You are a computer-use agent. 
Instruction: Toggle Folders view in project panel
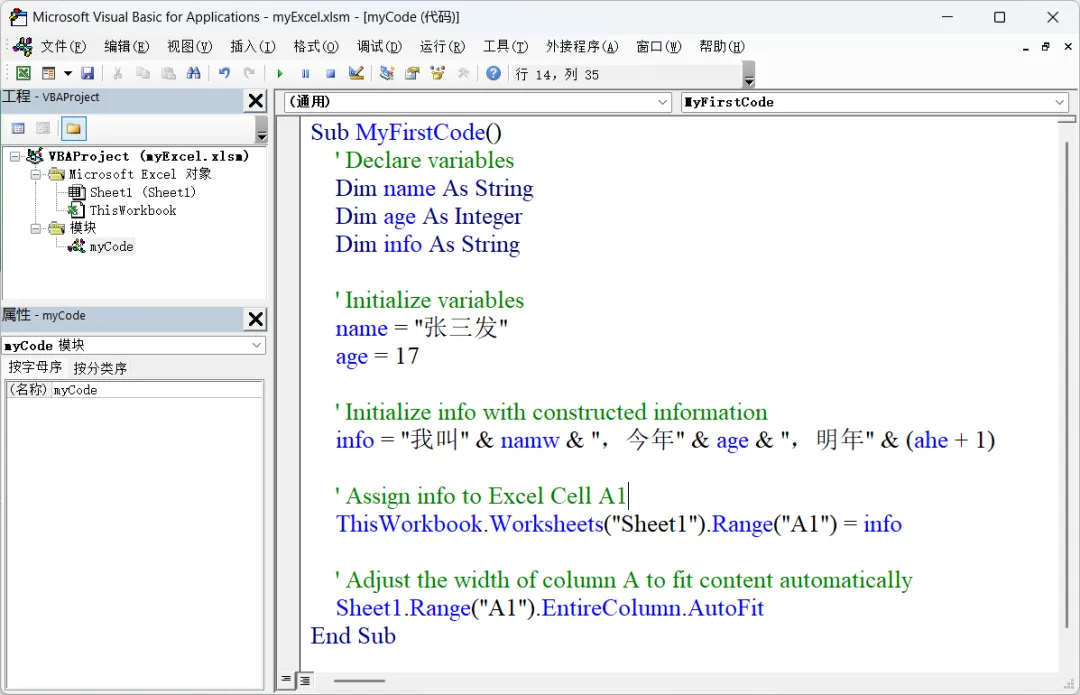[x=74, y=128]
